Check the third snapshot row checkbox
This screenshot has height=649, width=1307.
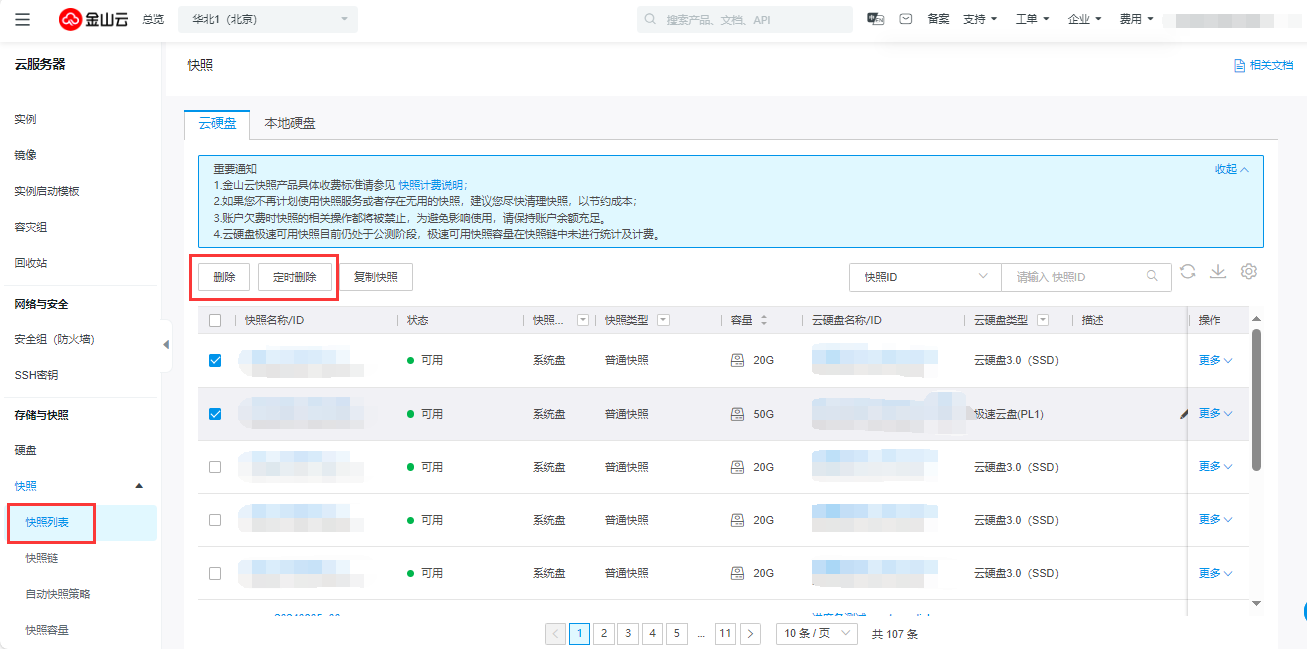coord(215,467)
